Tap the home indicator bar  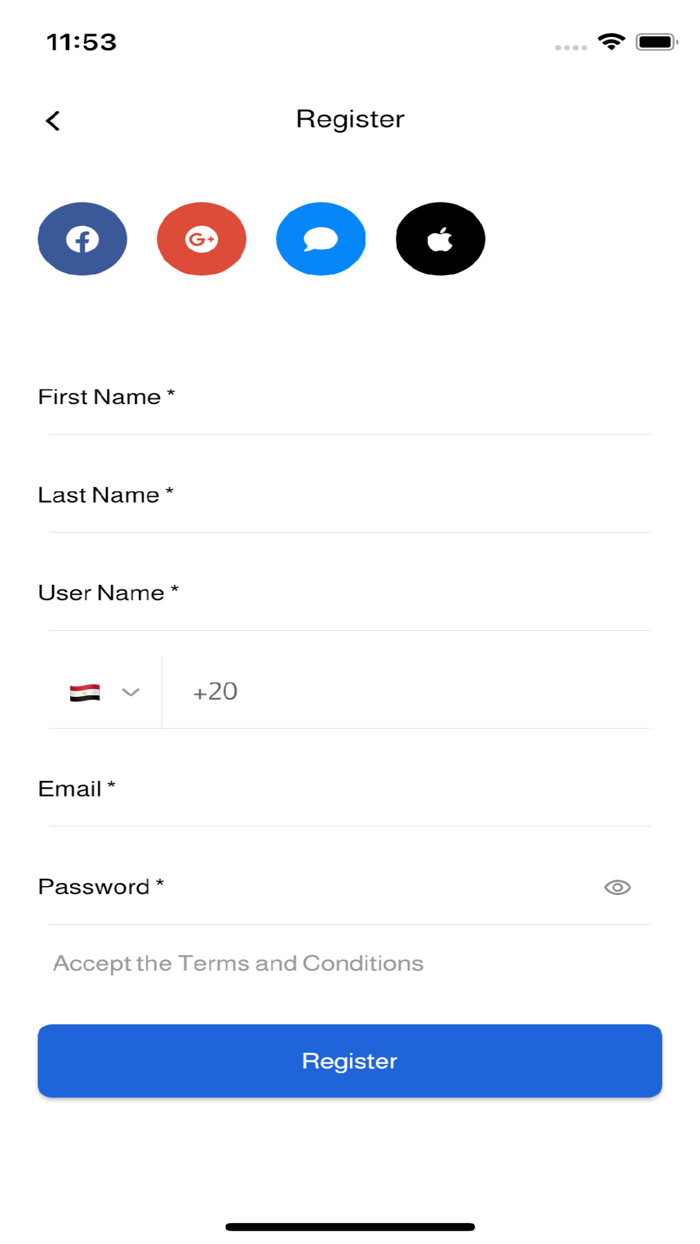tap(350, 1226)
